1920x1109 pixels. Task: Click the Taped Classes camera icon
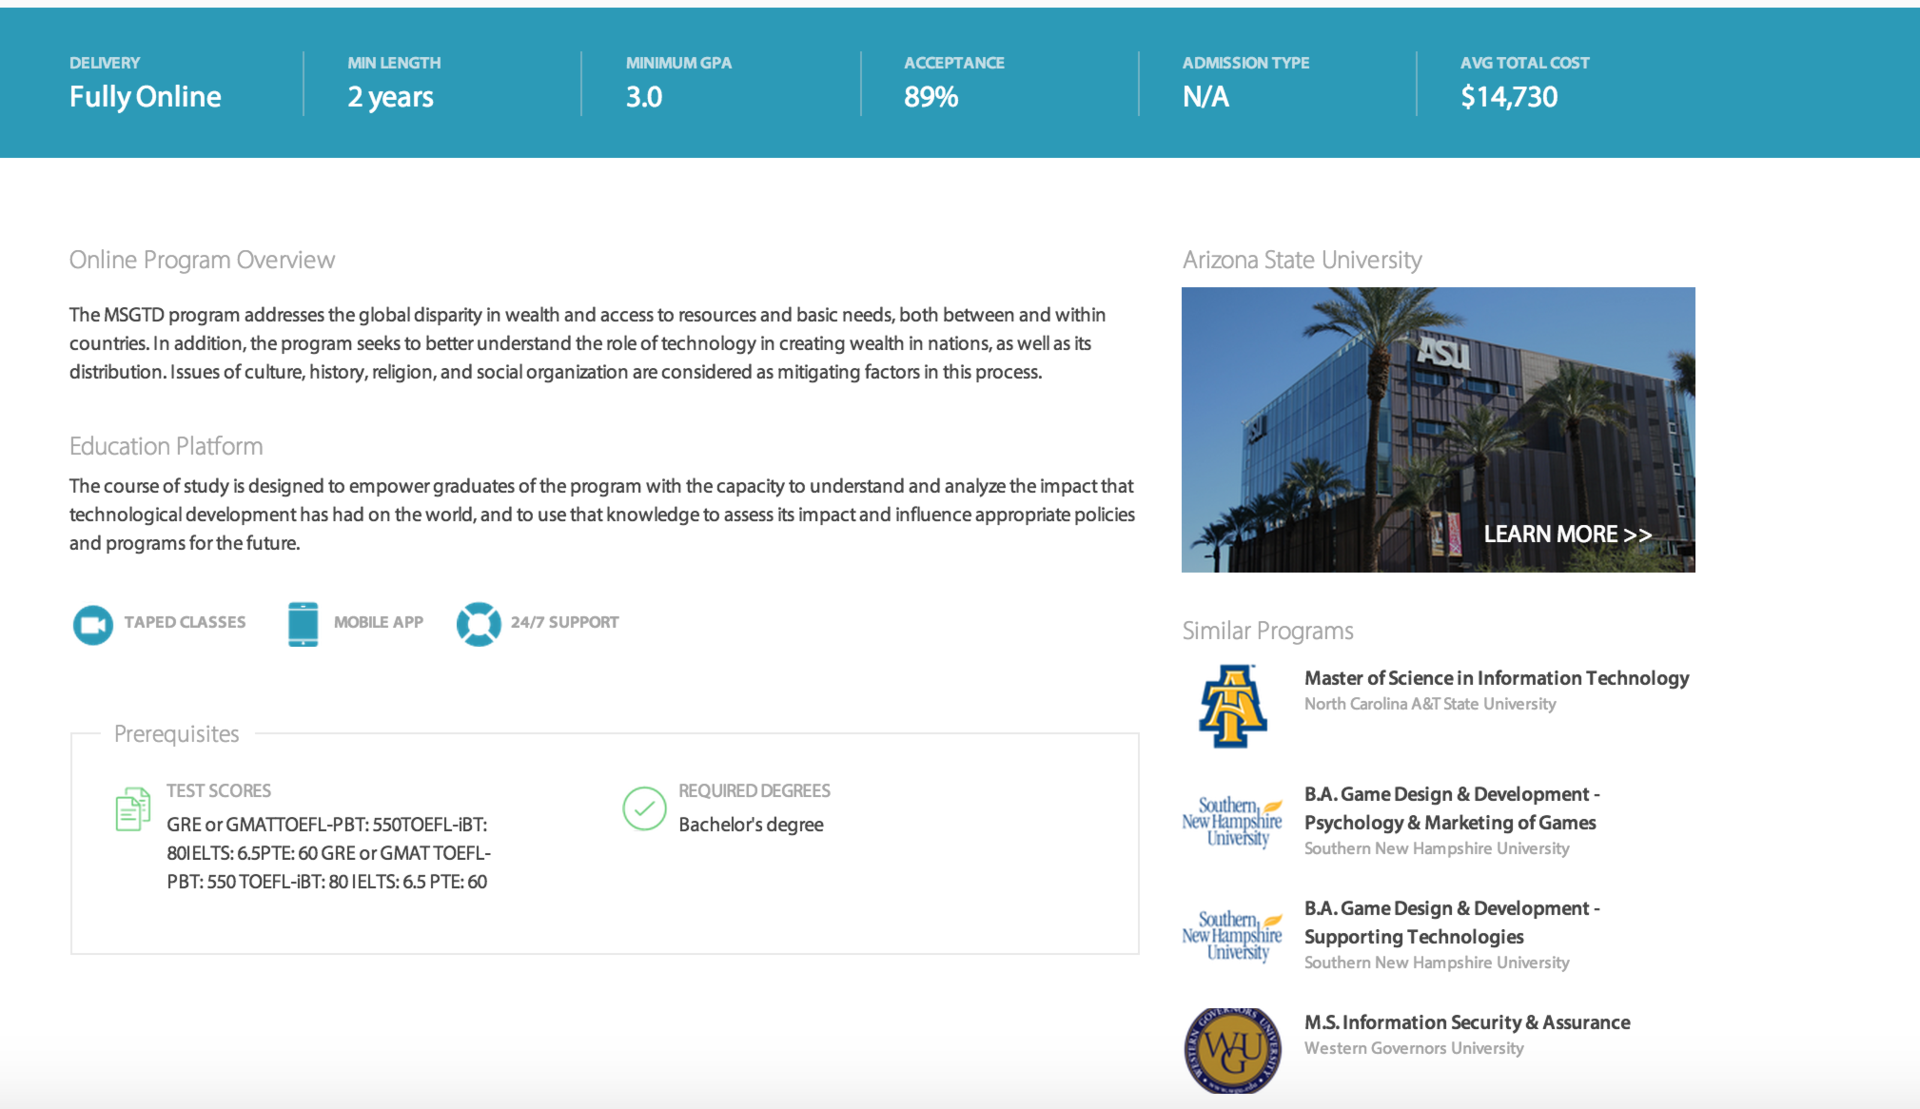[x=93, y=625]
